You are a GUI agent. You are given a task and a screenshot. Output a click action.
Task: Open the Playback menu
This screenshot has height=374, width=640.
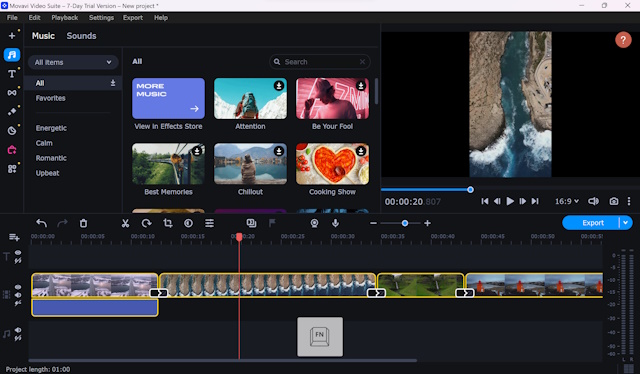(x=64, y=18)
